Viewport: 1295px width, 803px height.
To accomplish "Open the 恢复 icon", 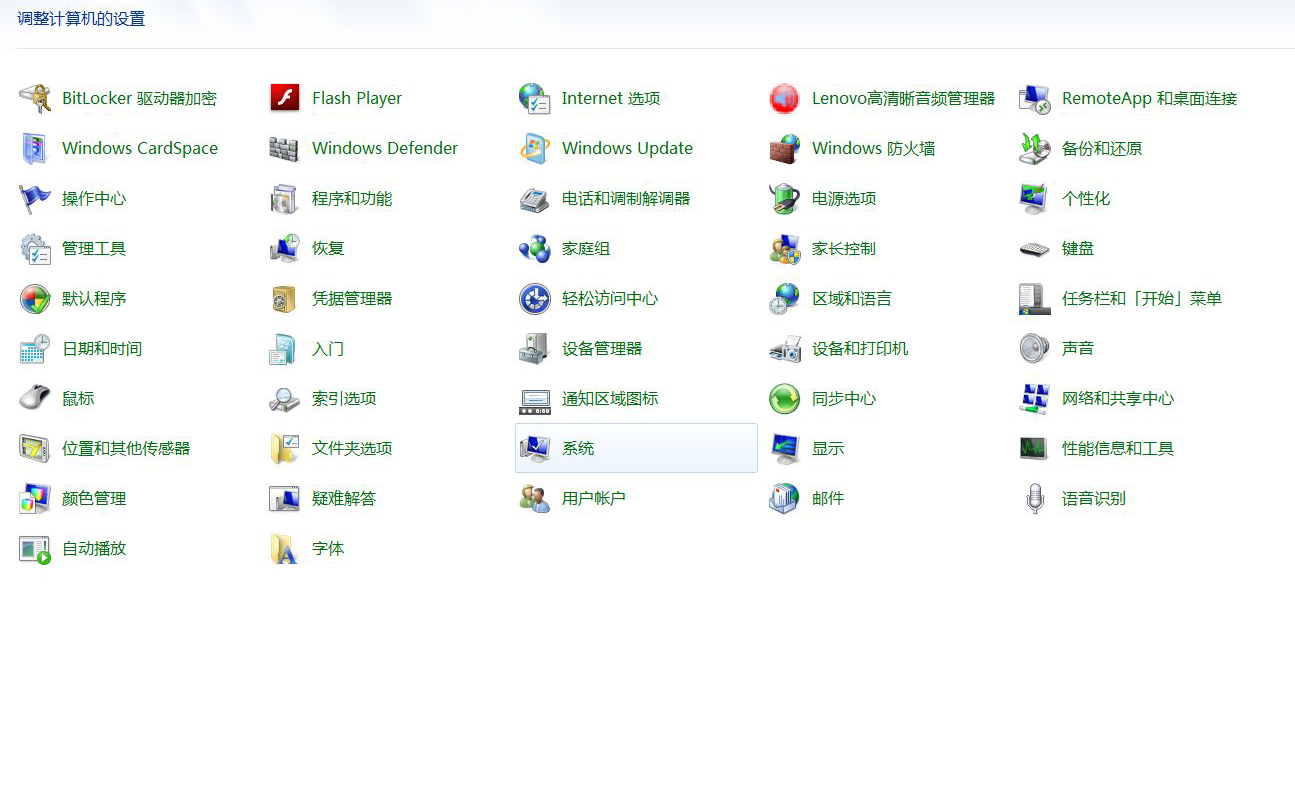I will click(285, 248).
